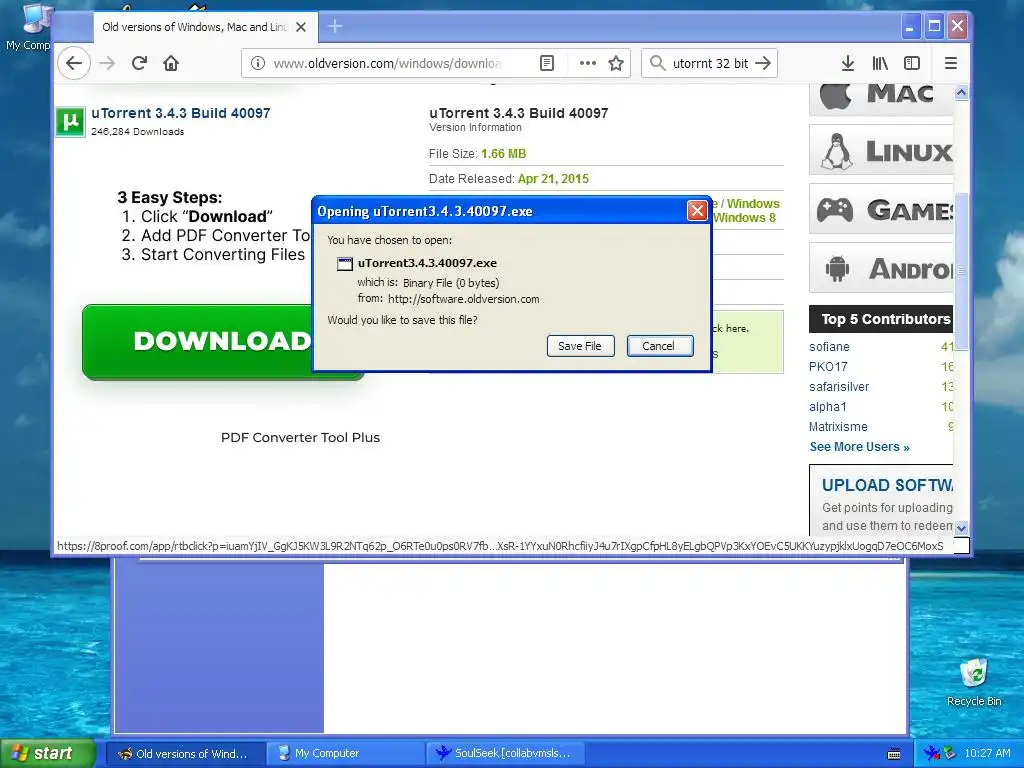Click the Top 5 Contributors header
This screenshot has height=768, width=1024.
click(881, 319)
